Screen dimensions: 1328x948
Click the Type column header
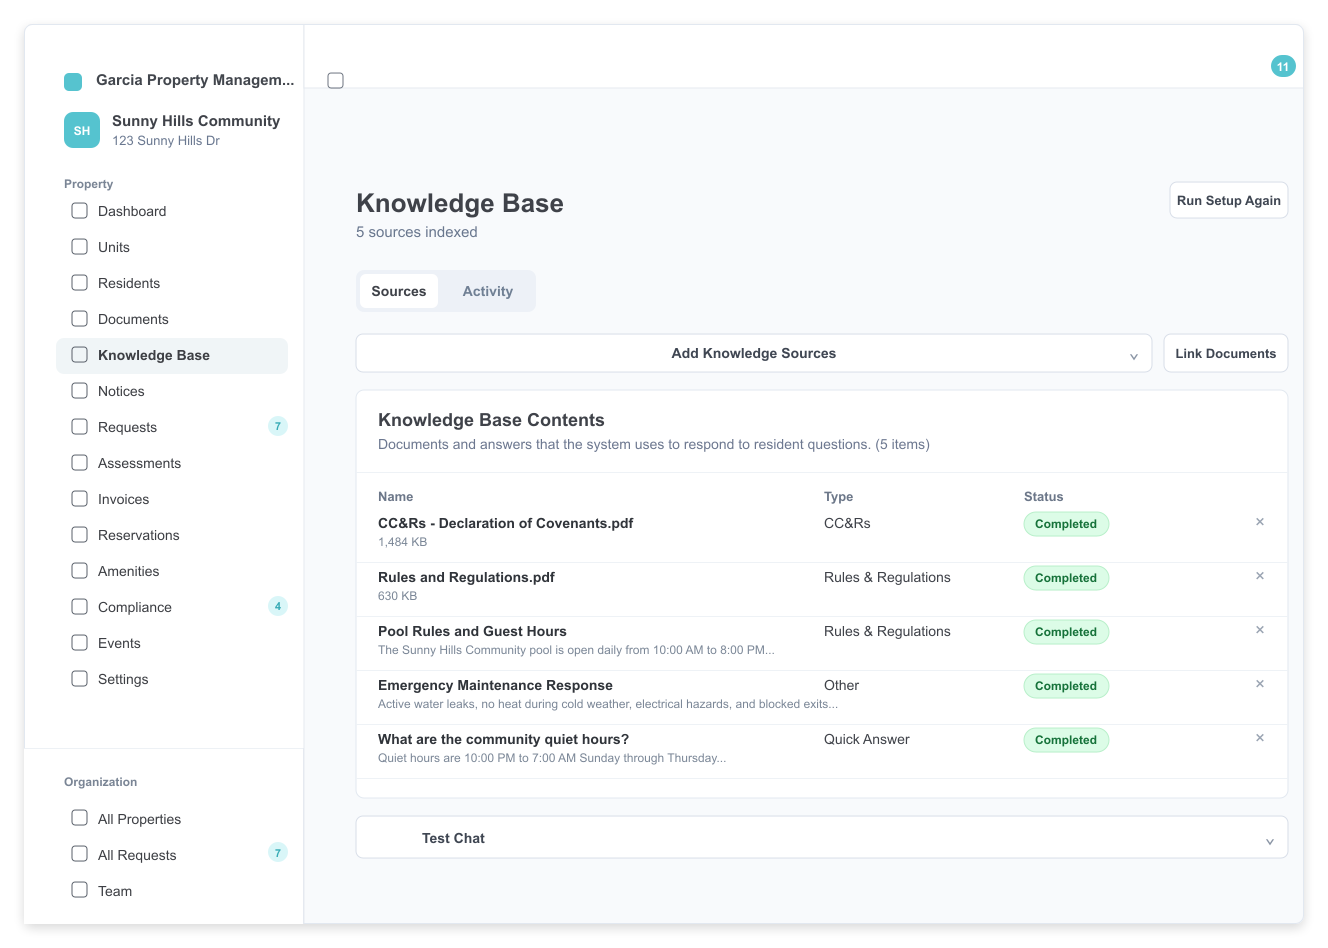(838, 496)
